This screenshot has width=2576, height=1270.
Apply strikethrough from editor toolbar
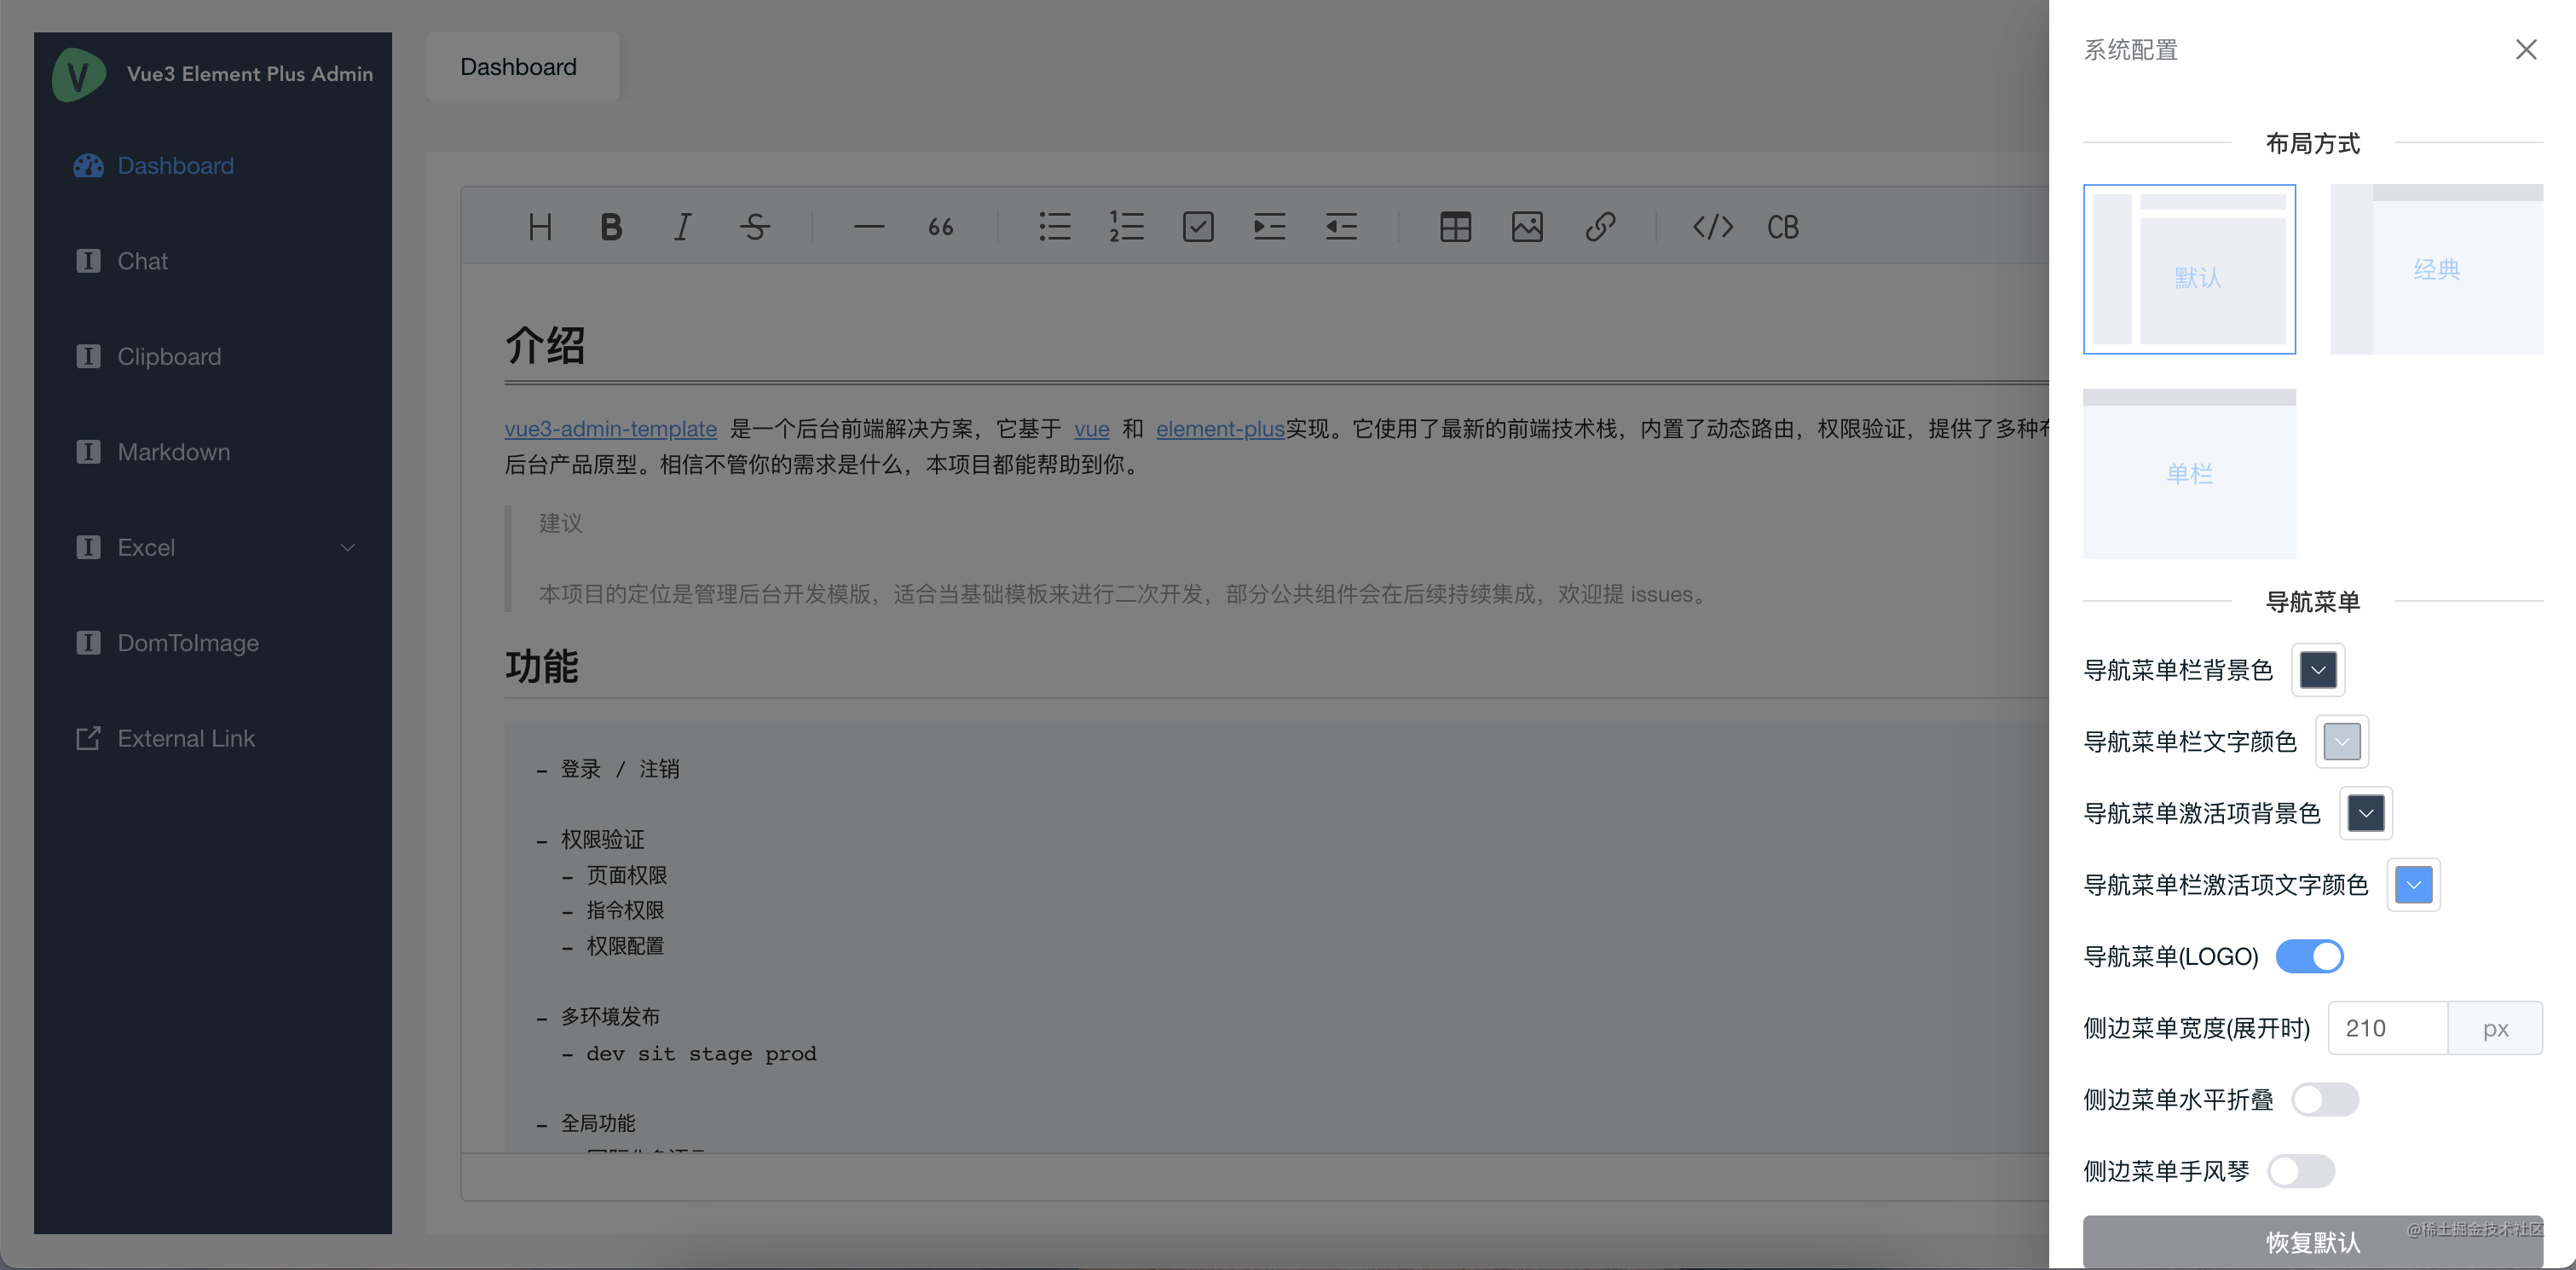[x=755, y=227]
